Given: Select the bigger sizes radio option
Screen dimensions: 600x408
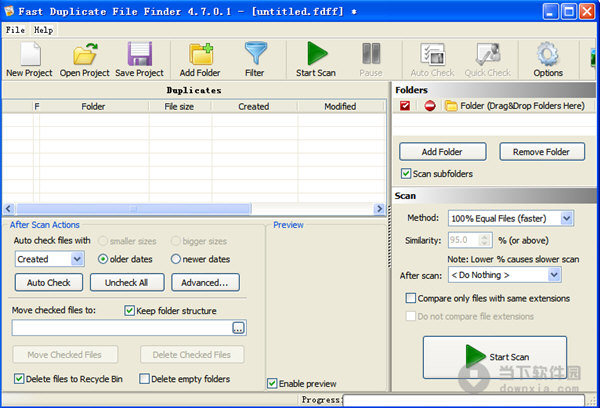Looking at the screenshot, I should click(x=176, y=241).
